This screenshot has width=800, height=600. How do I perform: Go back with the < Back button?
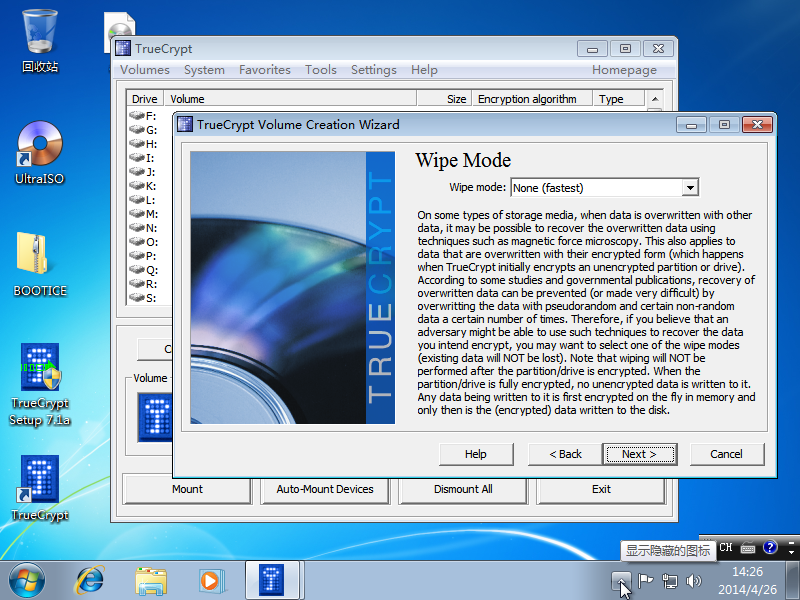click(565, 454)
